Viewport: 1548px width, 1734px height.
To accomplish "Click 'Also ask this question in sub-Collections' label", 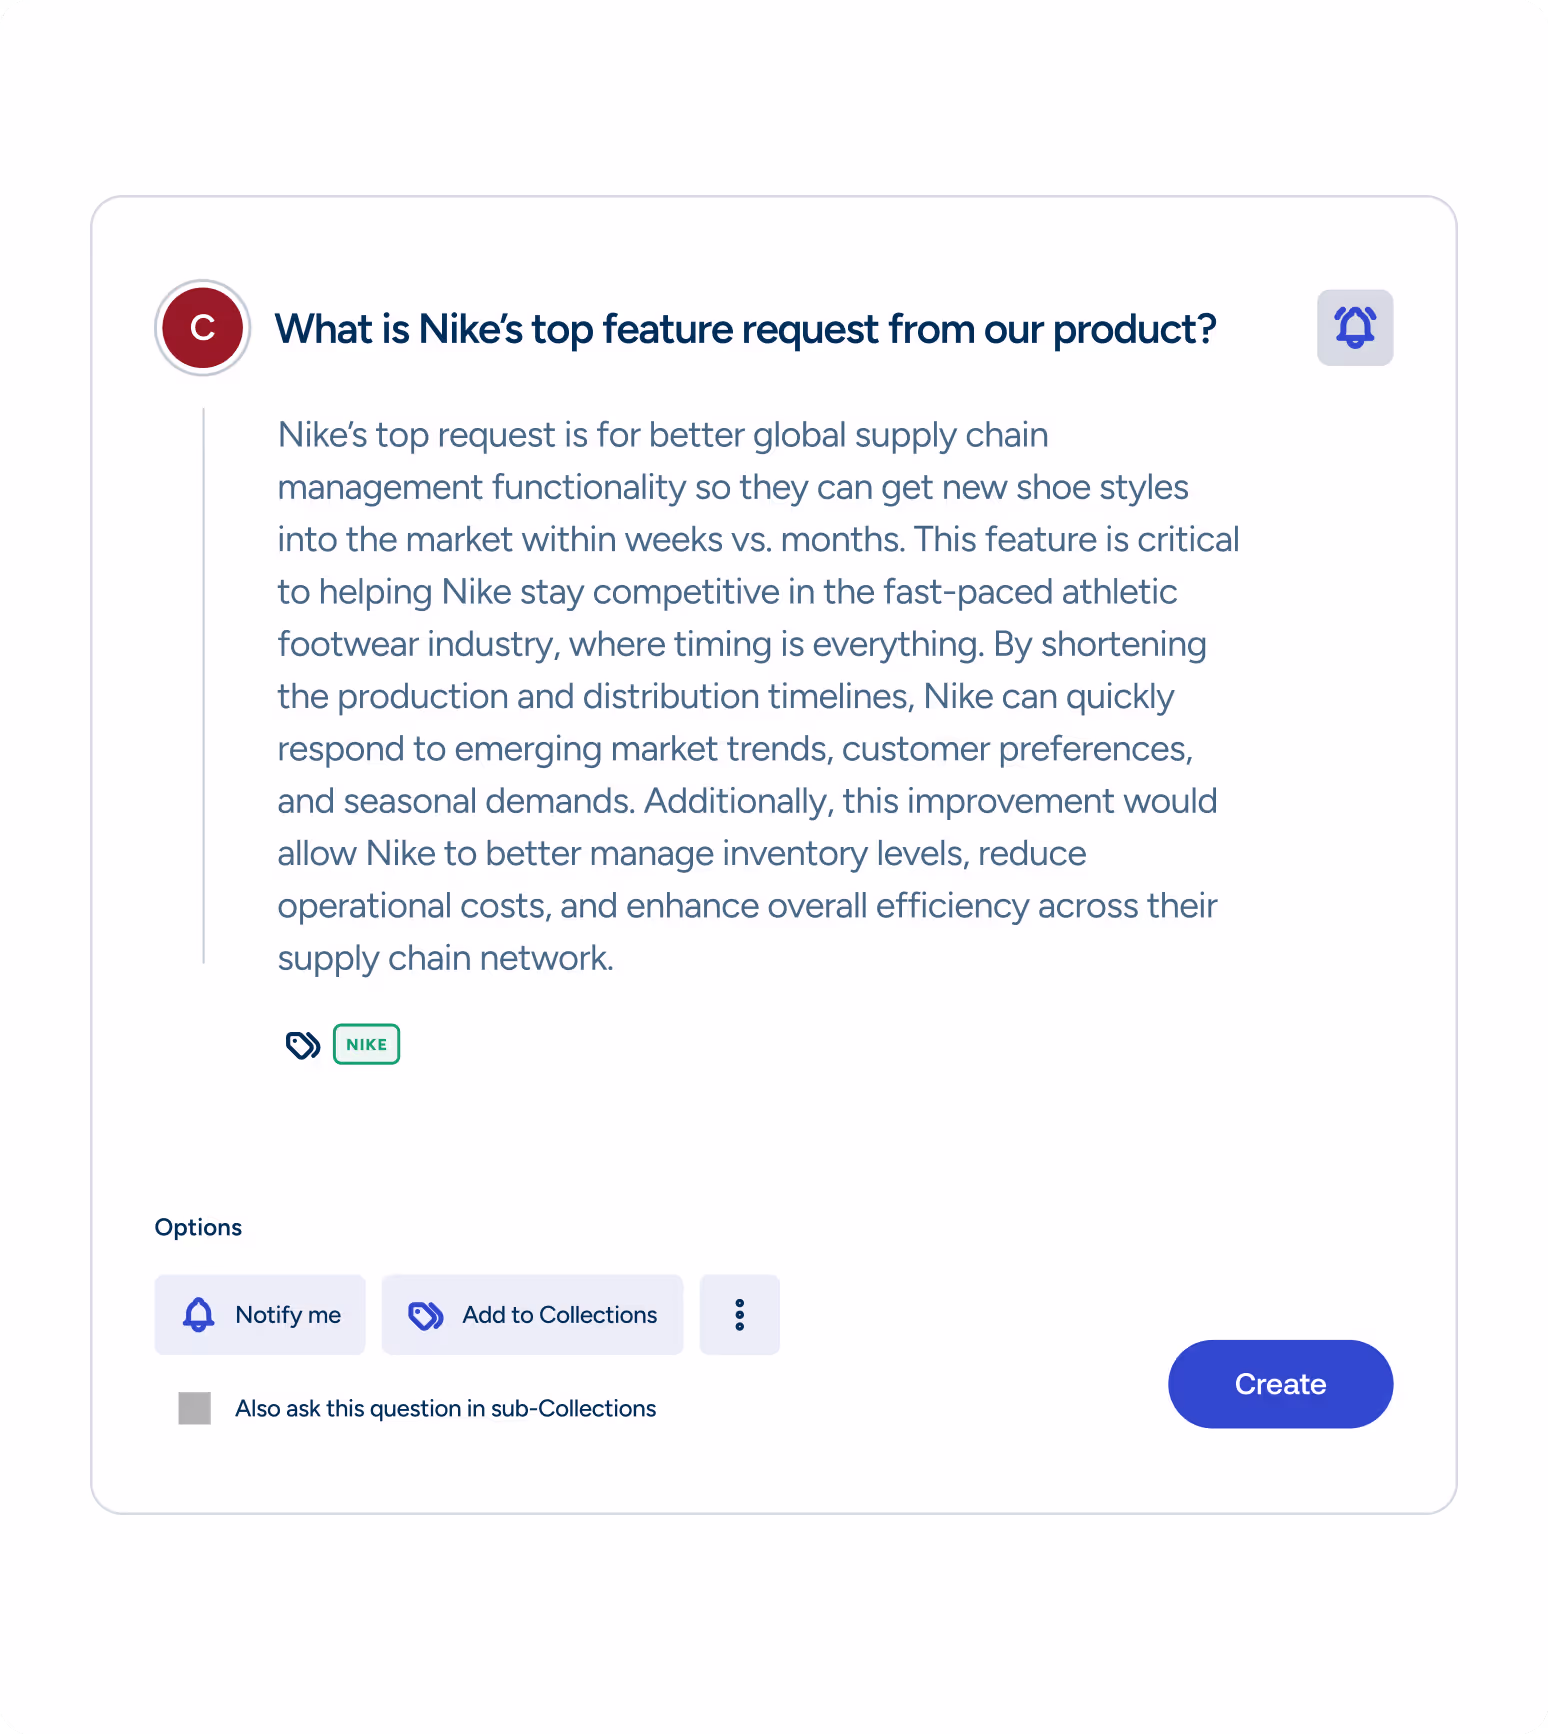I will click(445, 1408).
